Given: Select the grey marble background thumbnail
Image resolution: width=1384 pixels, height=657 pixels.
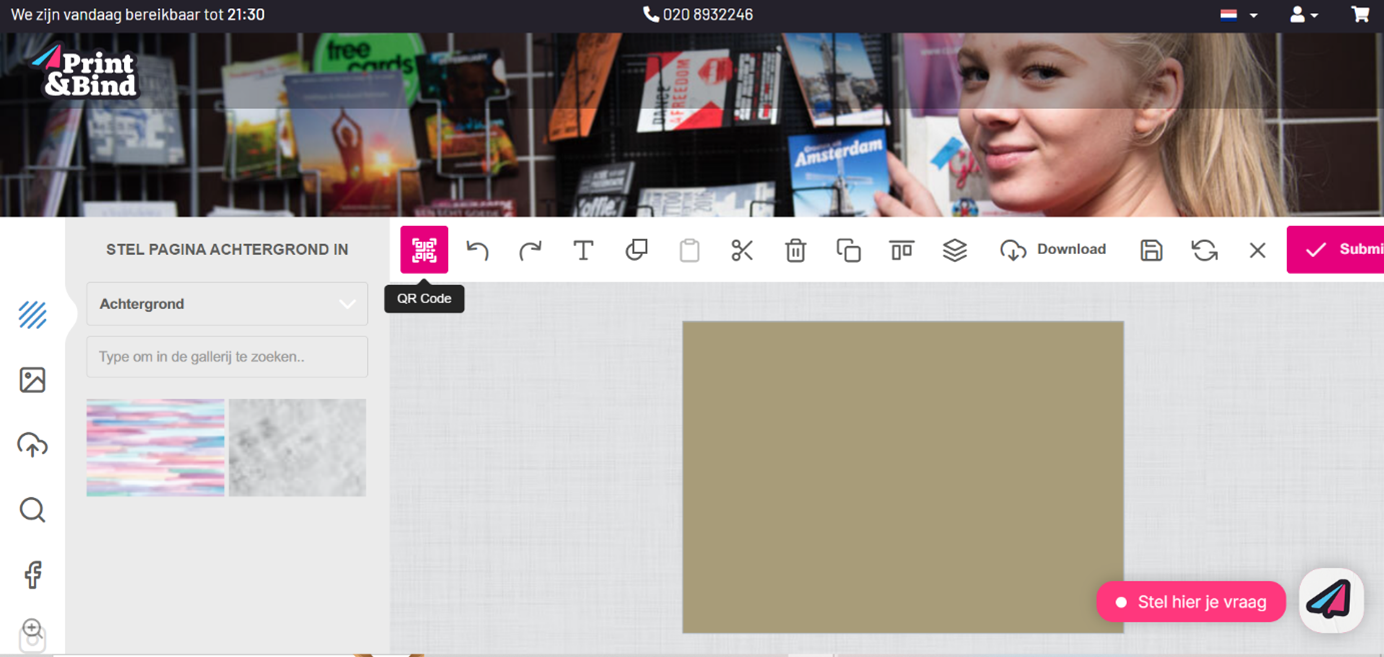Looking at the screenshot, I should [x=297, y=448].
